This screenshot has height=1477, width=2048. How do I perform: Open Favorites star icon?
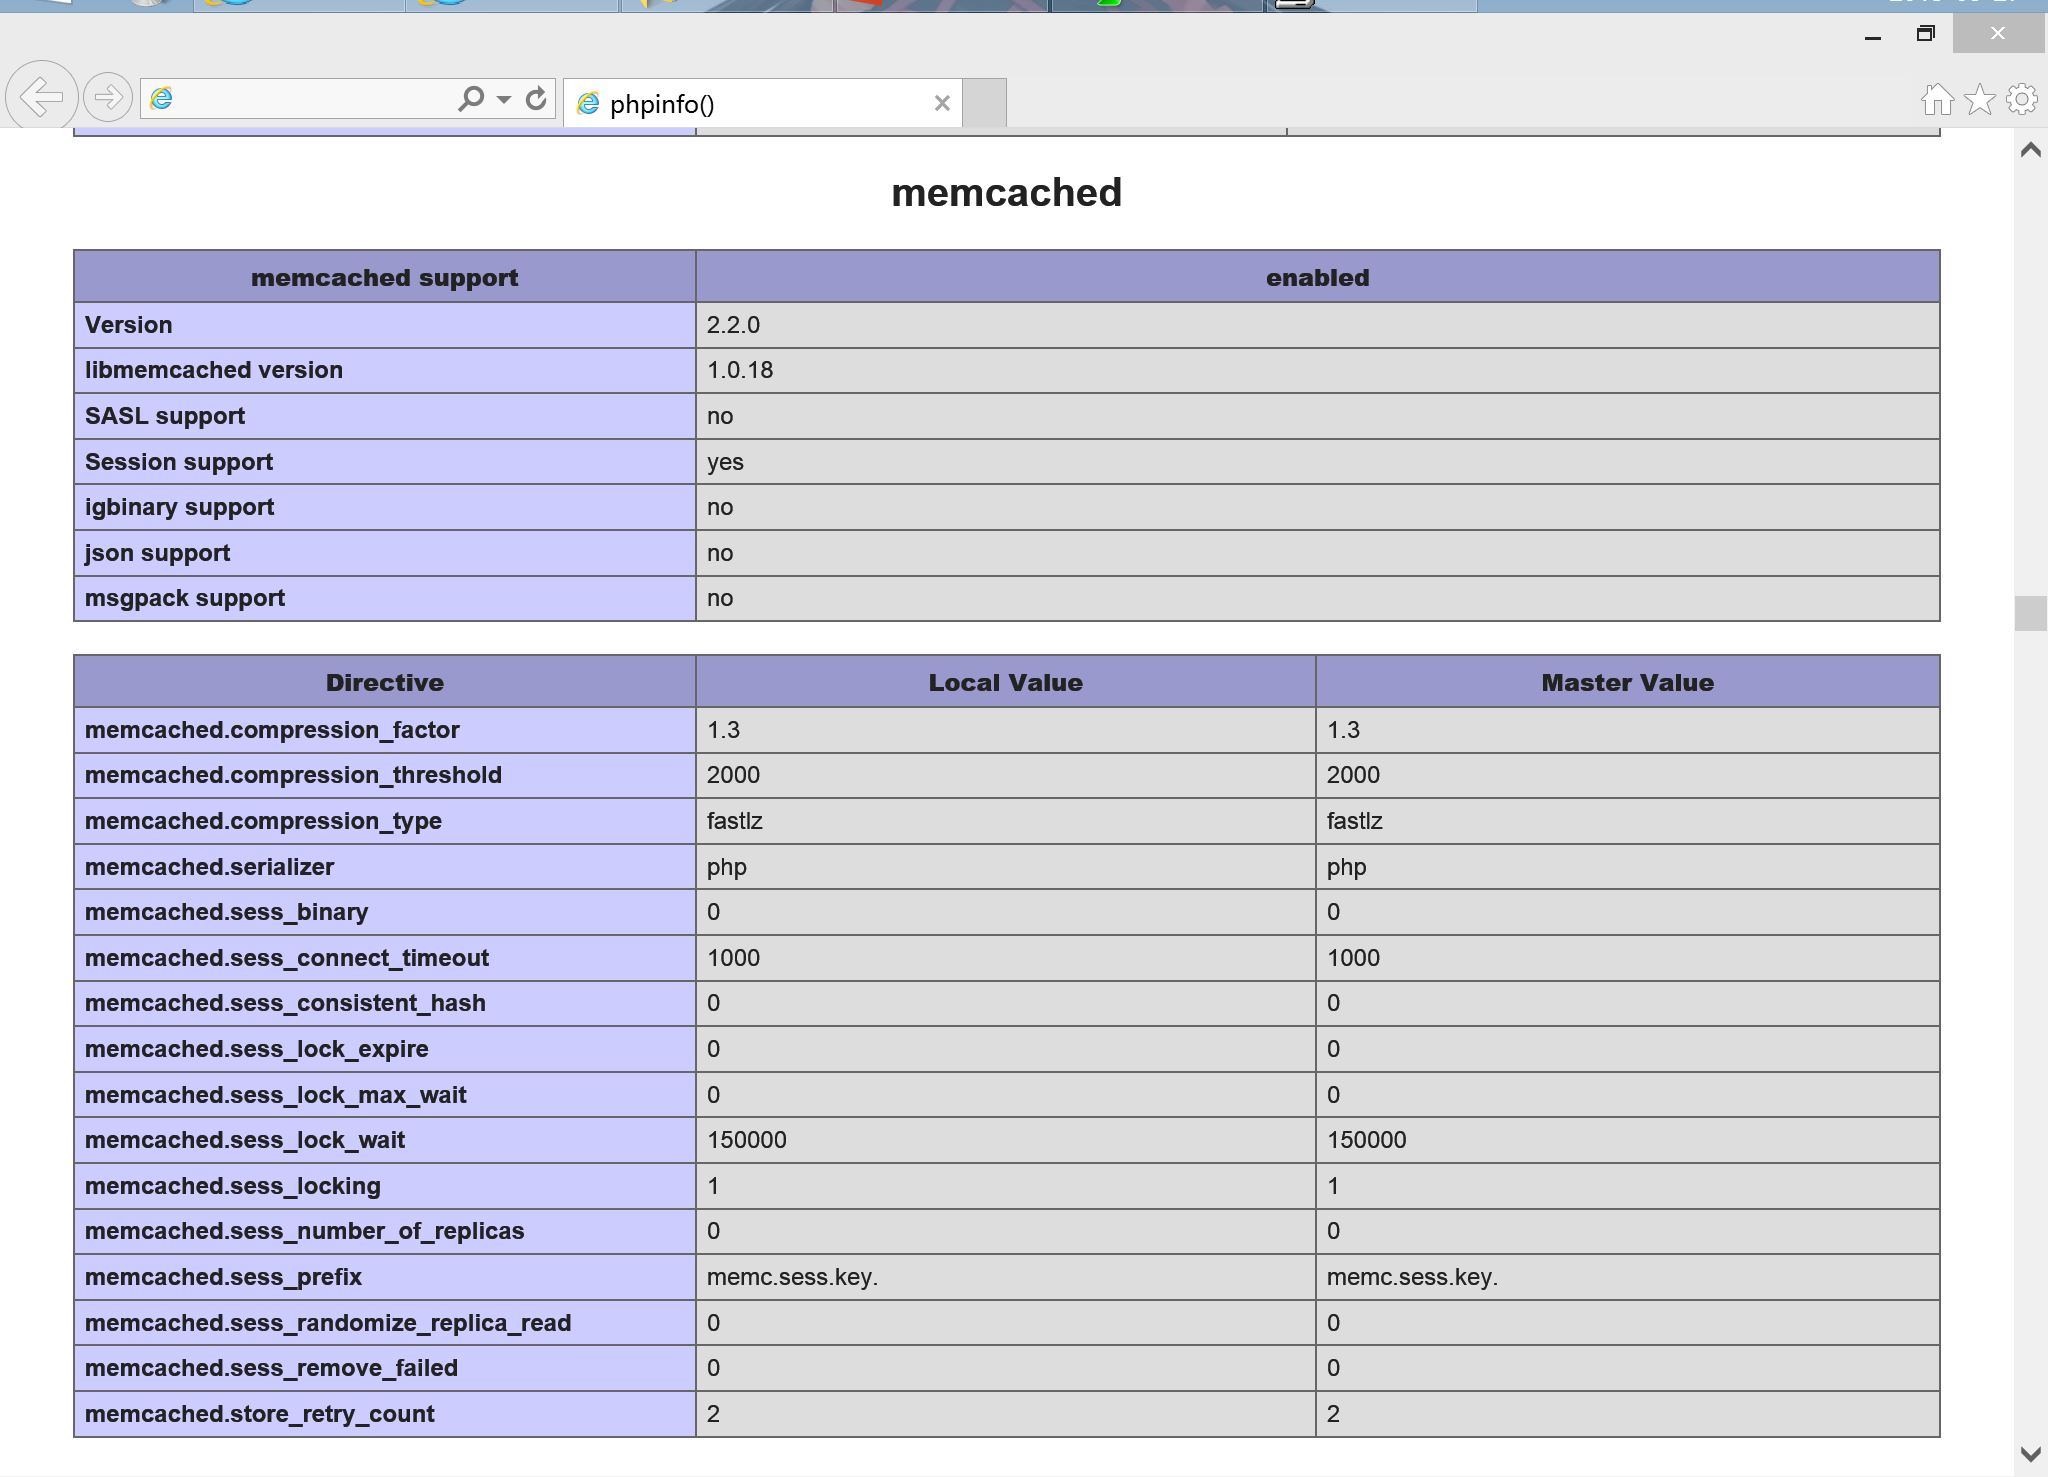tap(1979, 99)
